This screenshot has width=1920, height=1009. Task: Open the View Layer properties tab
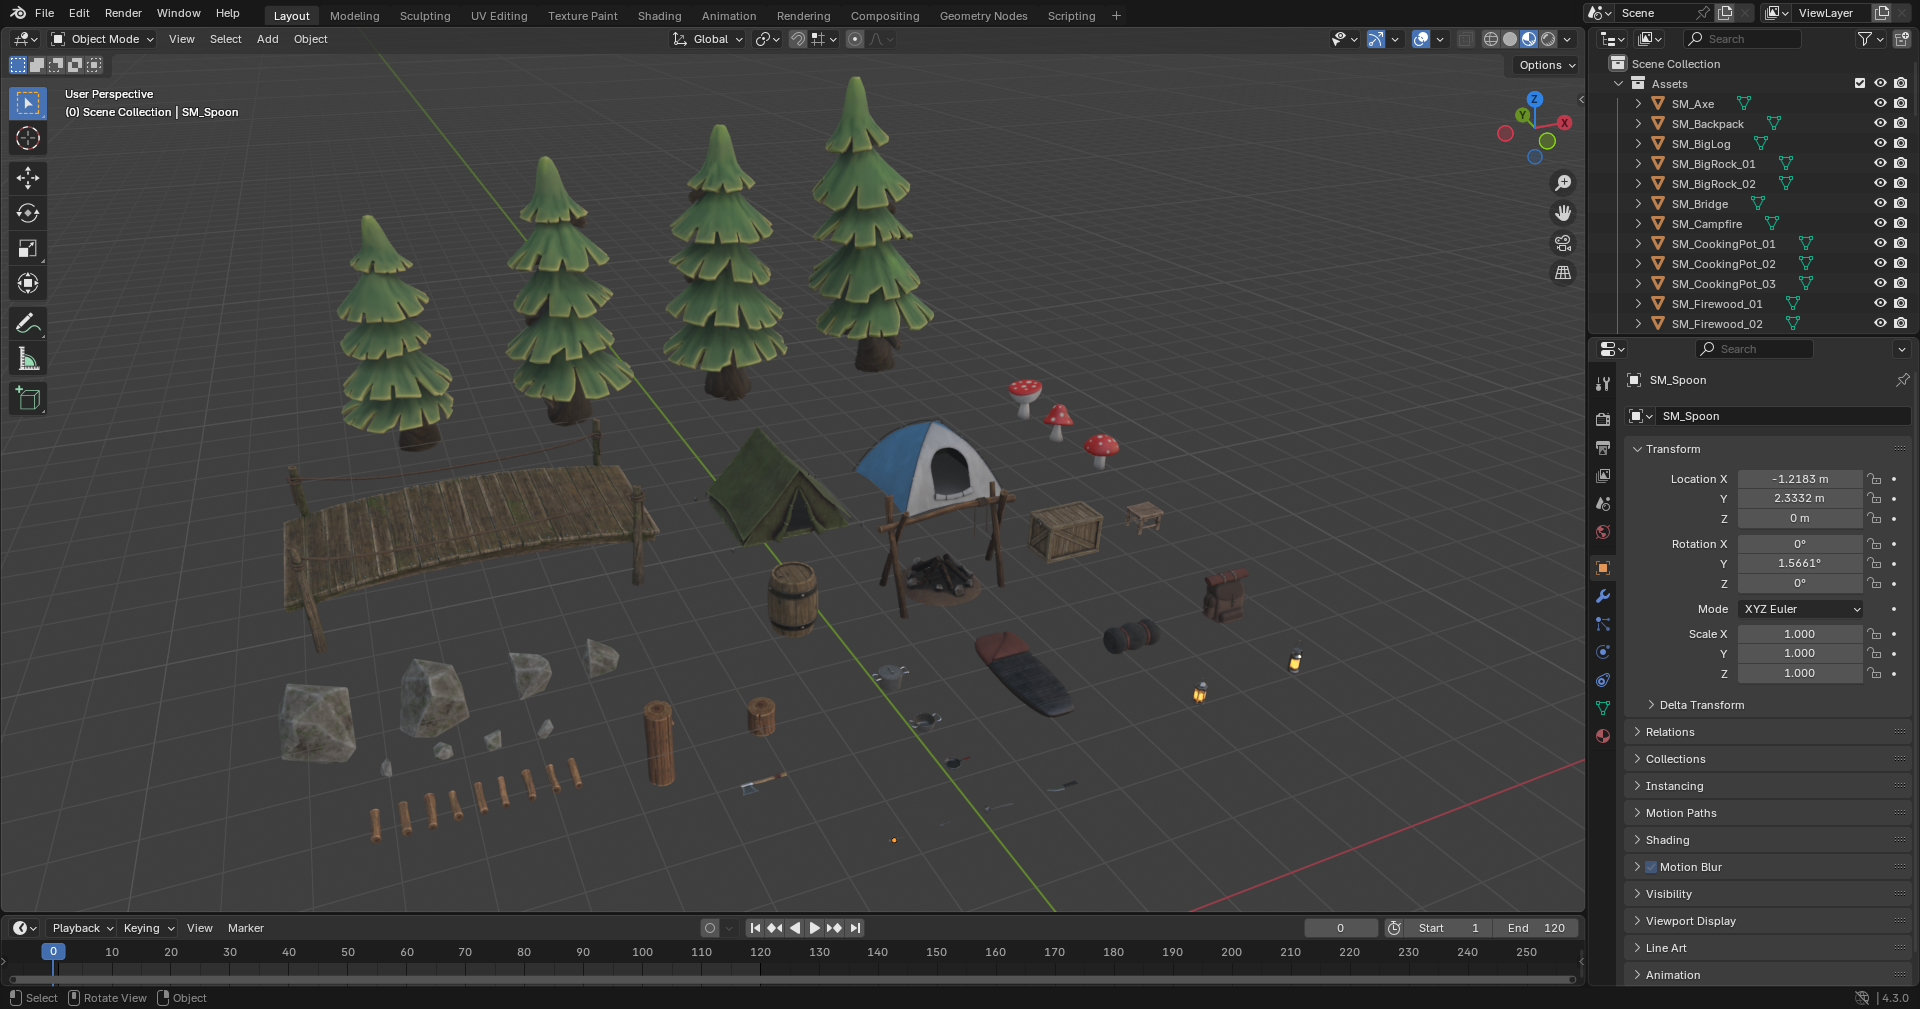coord(1603,476)
